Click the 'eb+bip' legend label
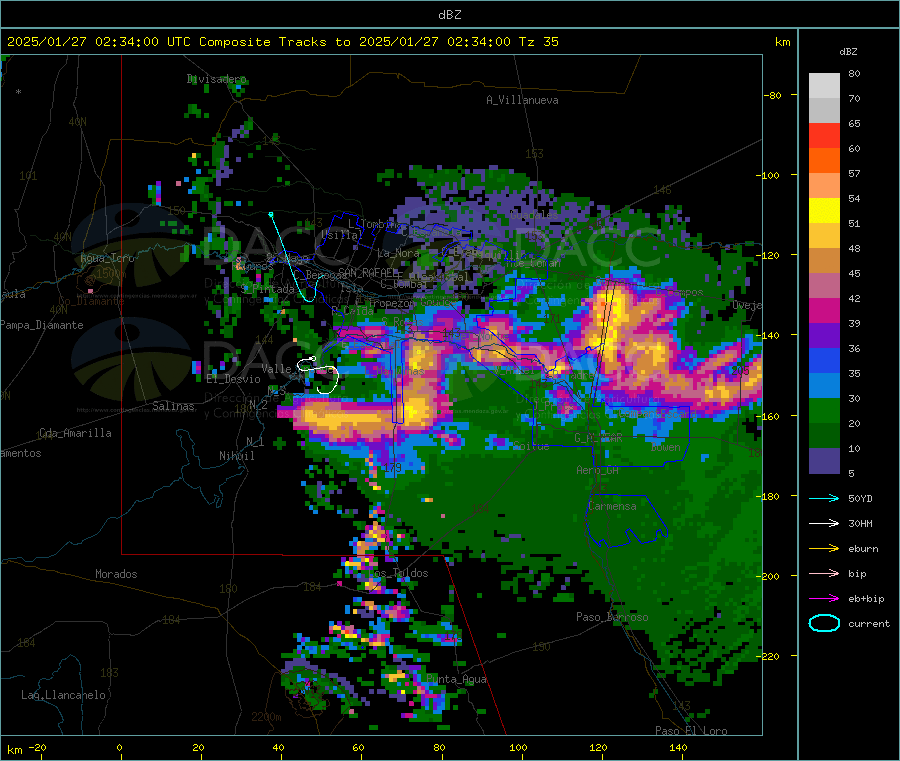This screenshot has height=761, width=900. tap(866, 599)
